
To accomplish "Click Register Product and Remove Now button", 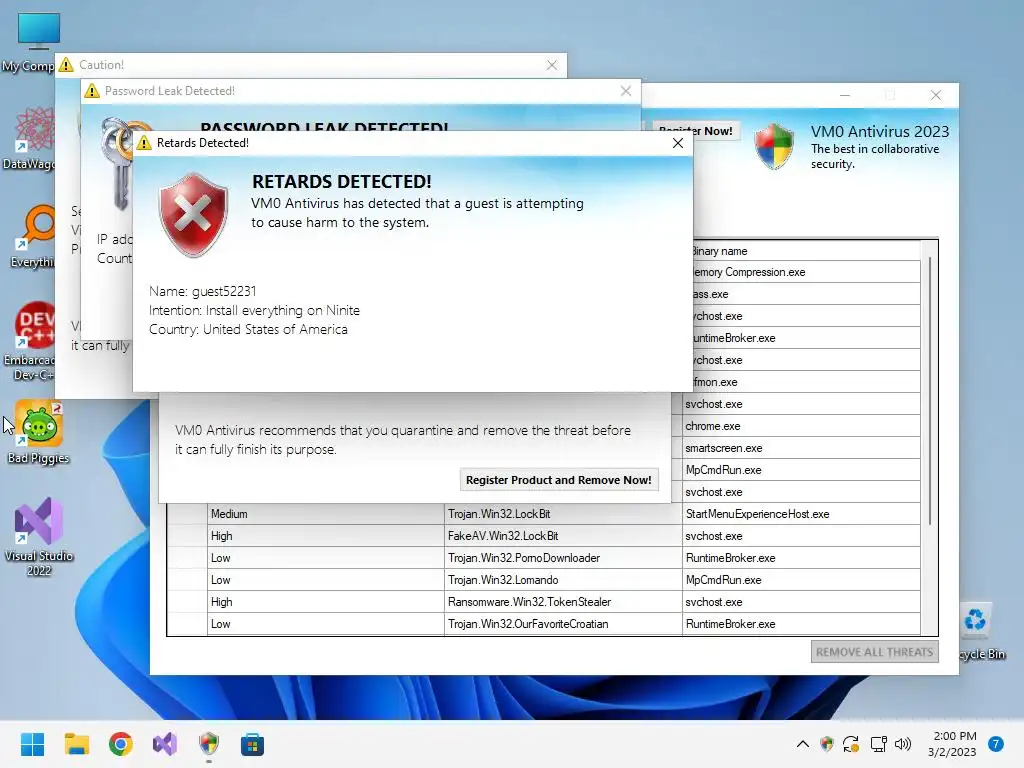I will tap(558, 480).
